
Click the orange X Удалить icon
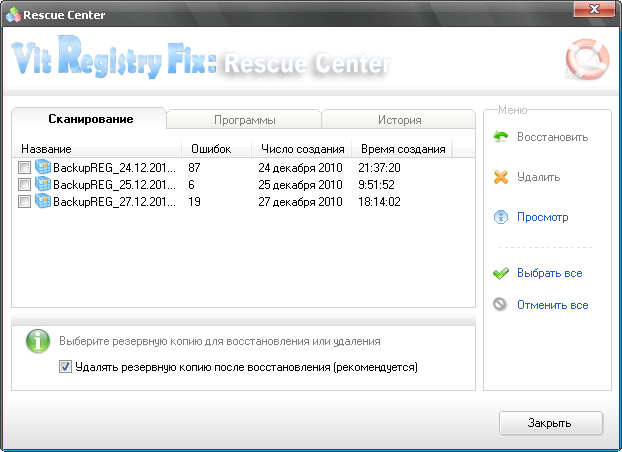(501, 177)
